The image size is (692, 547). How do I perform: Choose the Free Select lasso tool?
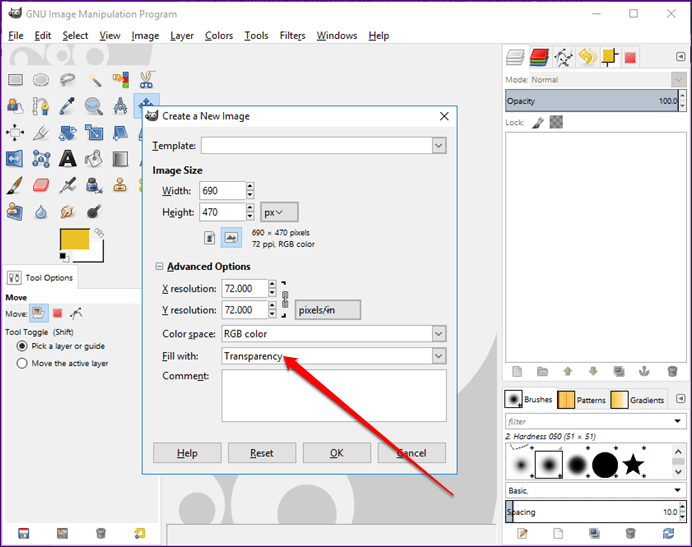tap(67, 80)
